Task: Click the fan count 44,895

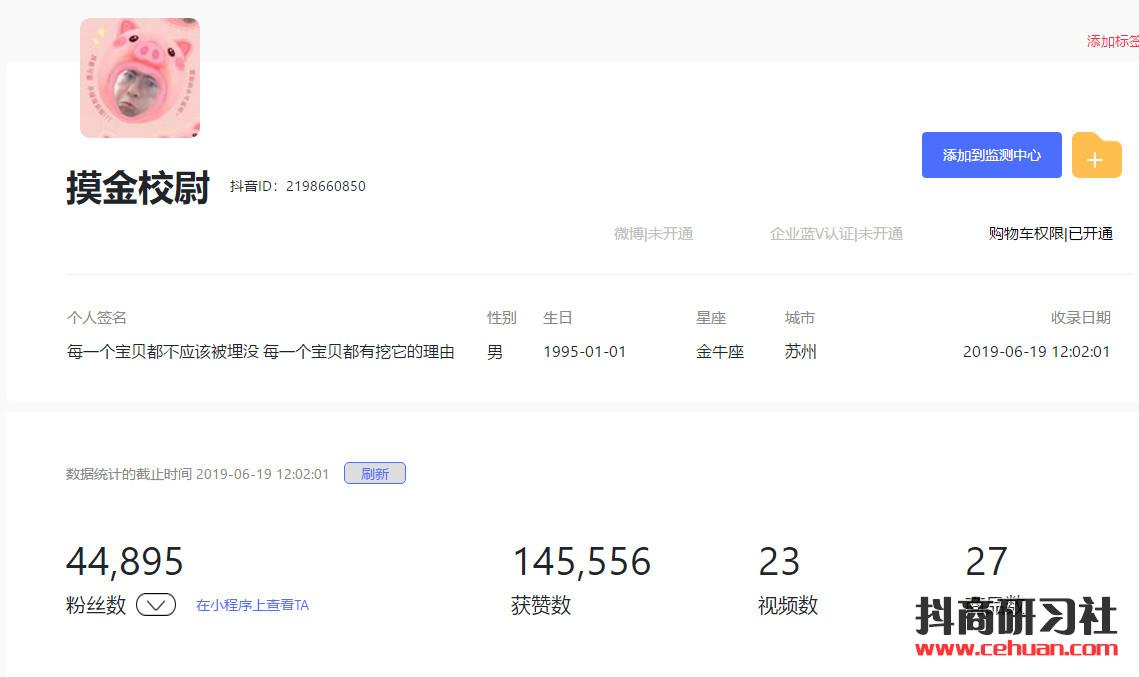Action: pos(125,562)
